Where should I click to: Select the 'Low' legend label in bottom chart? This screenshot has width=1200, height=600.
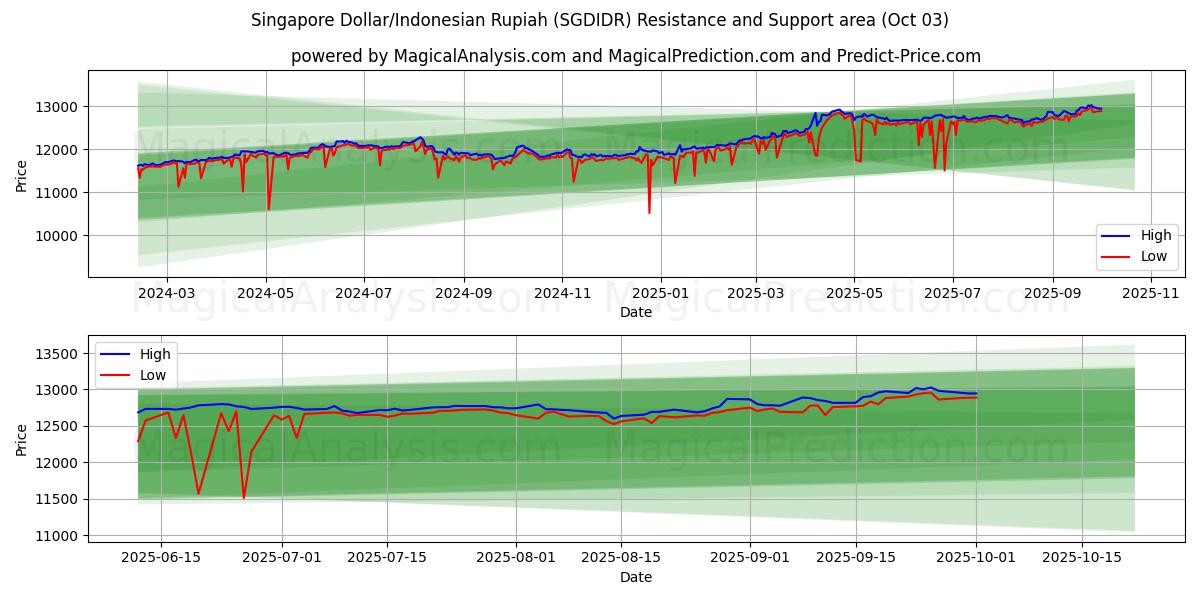tap(153, 374)
